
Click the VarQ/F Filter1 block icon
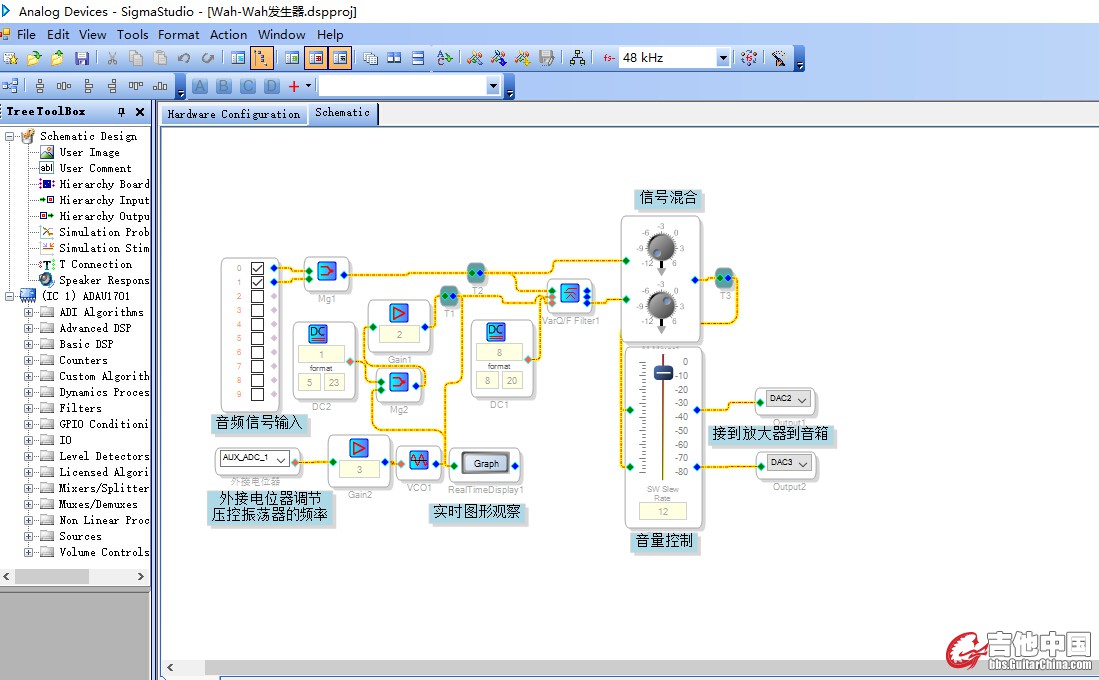pos(570,293)
